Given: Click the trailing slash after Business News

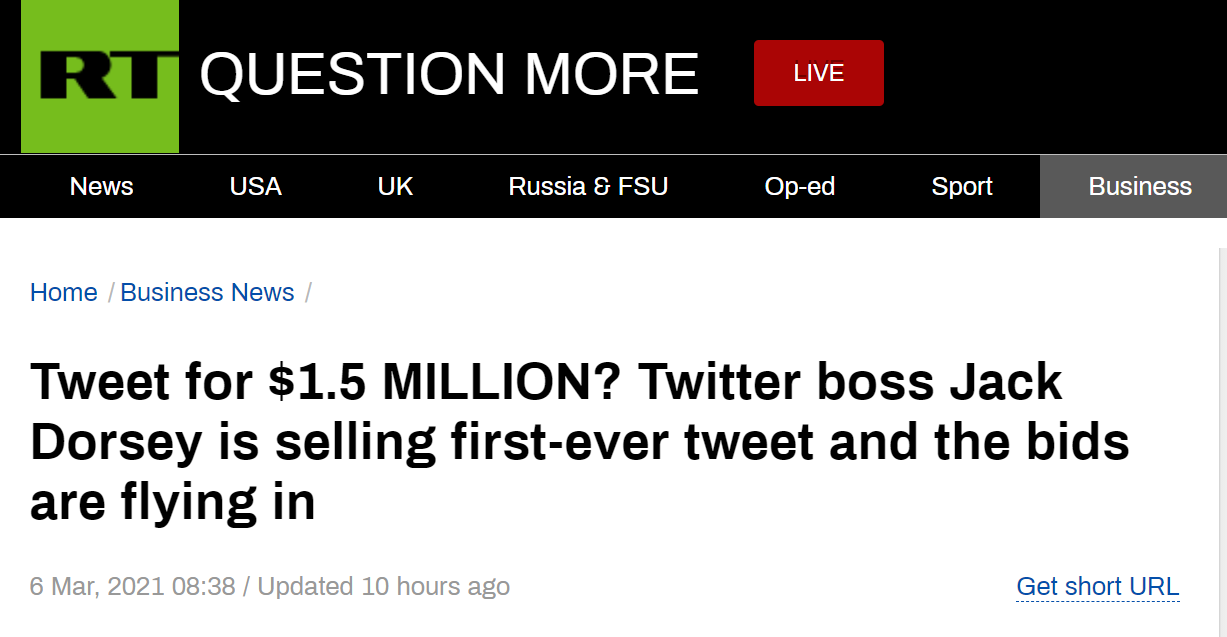Looking at the screenshot, I should (x=308, y=292).
